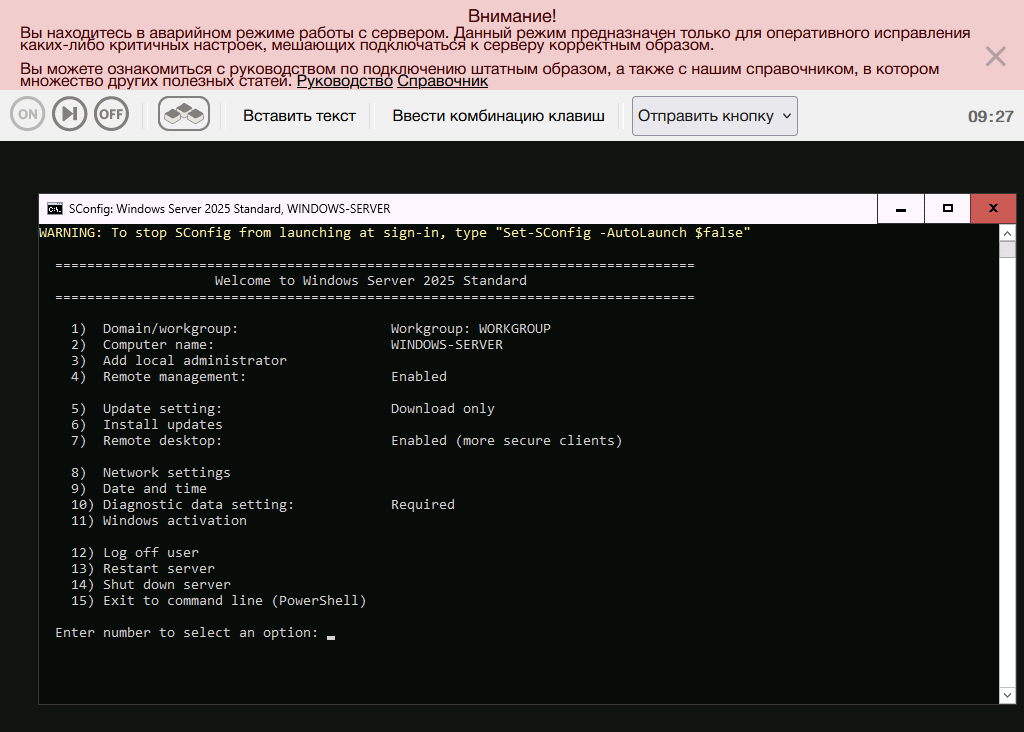Open the stacked disks icon
The image size is (1024, 732).
coord(184,114)
